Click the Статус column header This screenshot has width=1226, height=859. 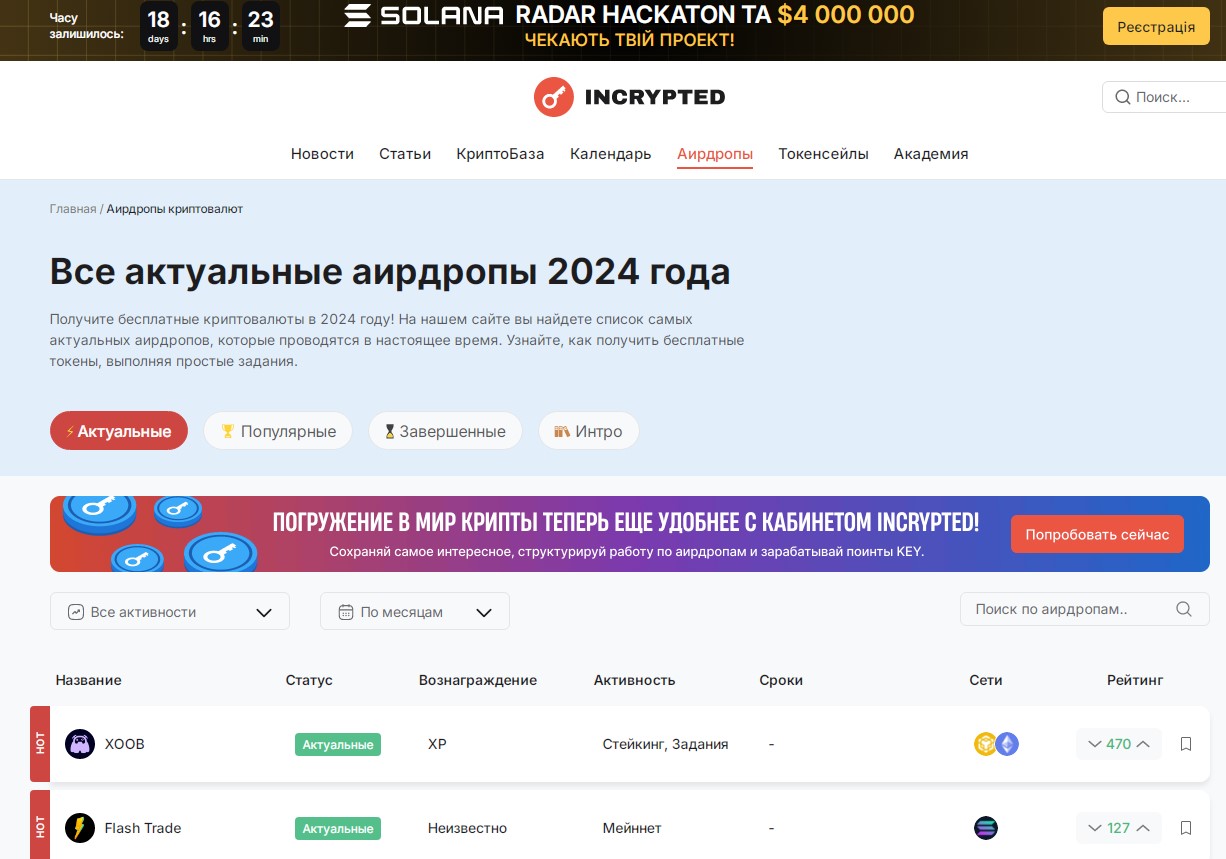click(309, 680)
